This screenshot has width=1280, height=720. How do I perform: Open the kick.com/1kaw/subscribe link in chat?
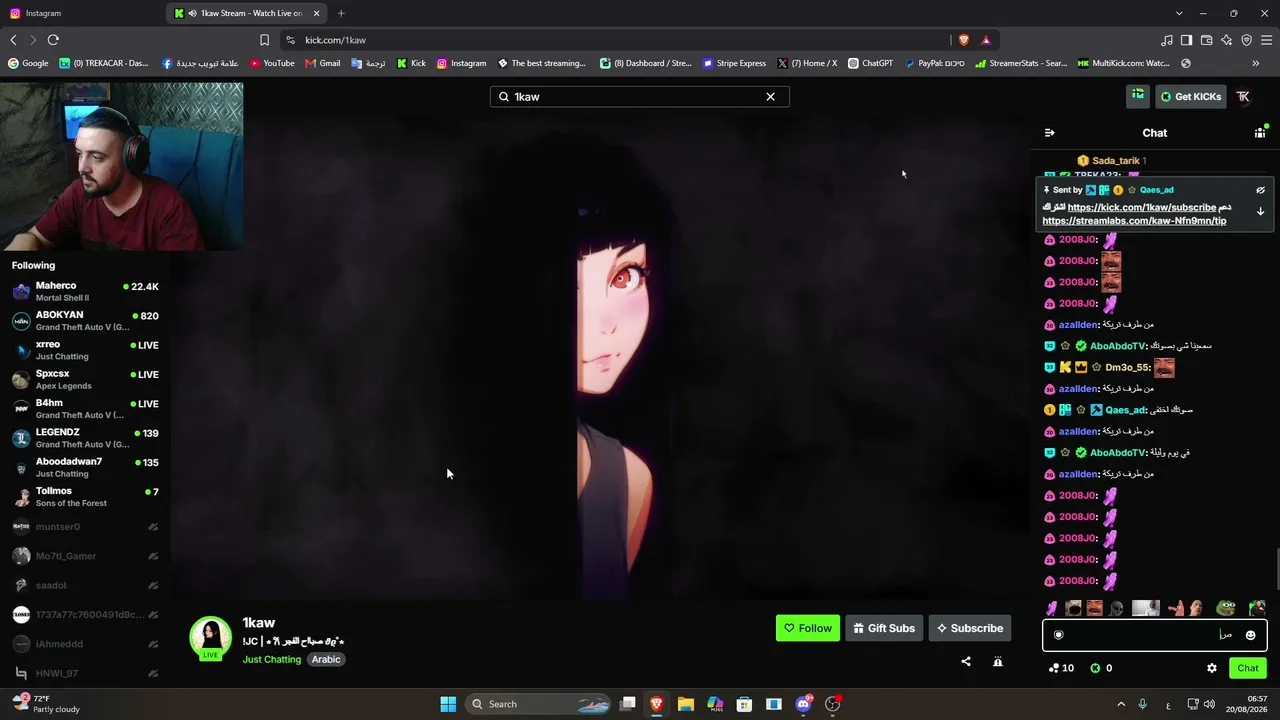1142,207
